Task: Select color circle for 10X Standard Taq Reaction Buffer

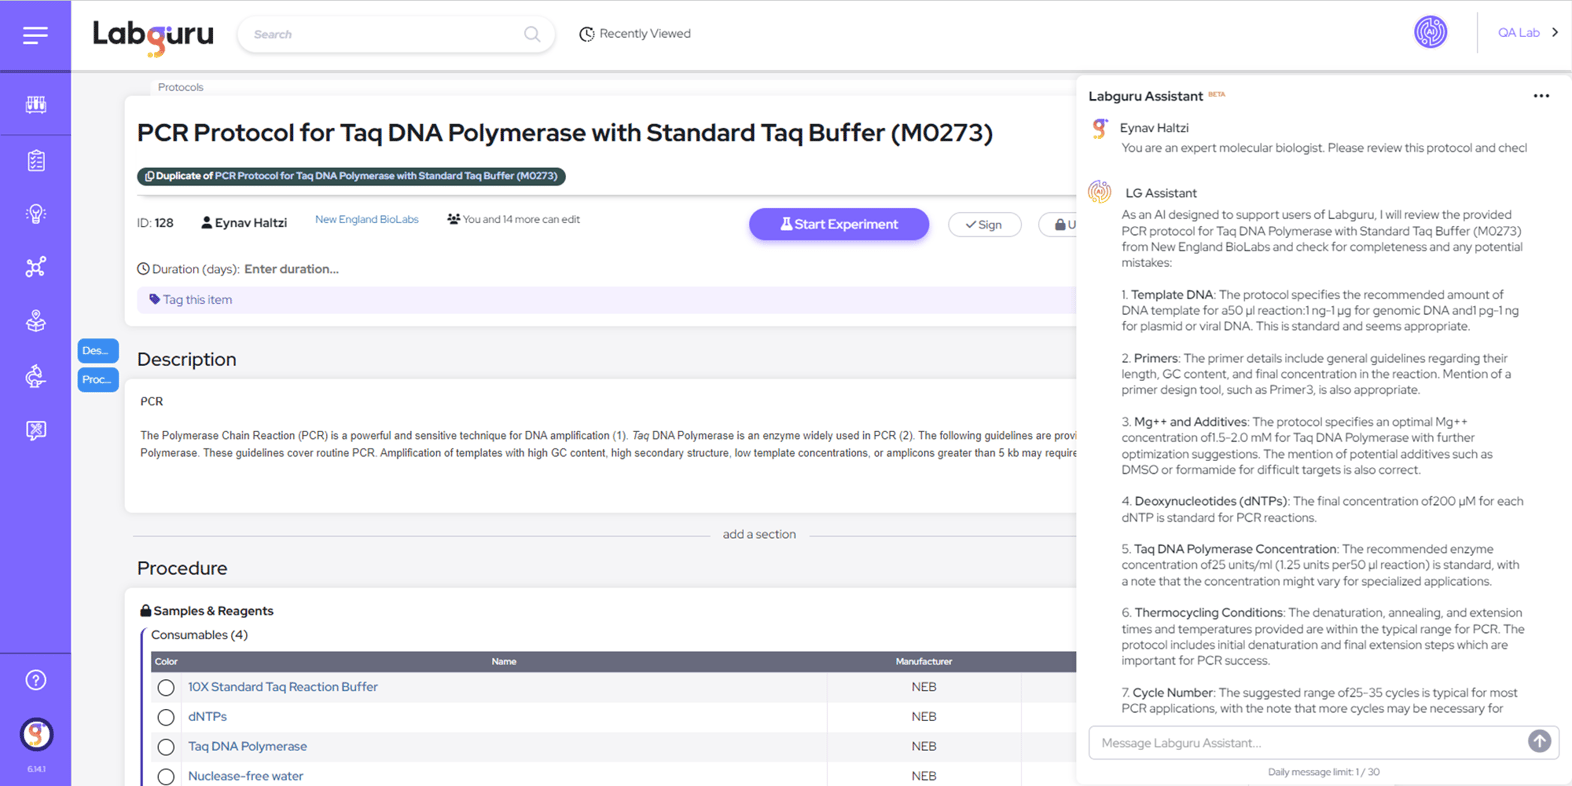Action: pyautogui.click(x=166, y=688)
